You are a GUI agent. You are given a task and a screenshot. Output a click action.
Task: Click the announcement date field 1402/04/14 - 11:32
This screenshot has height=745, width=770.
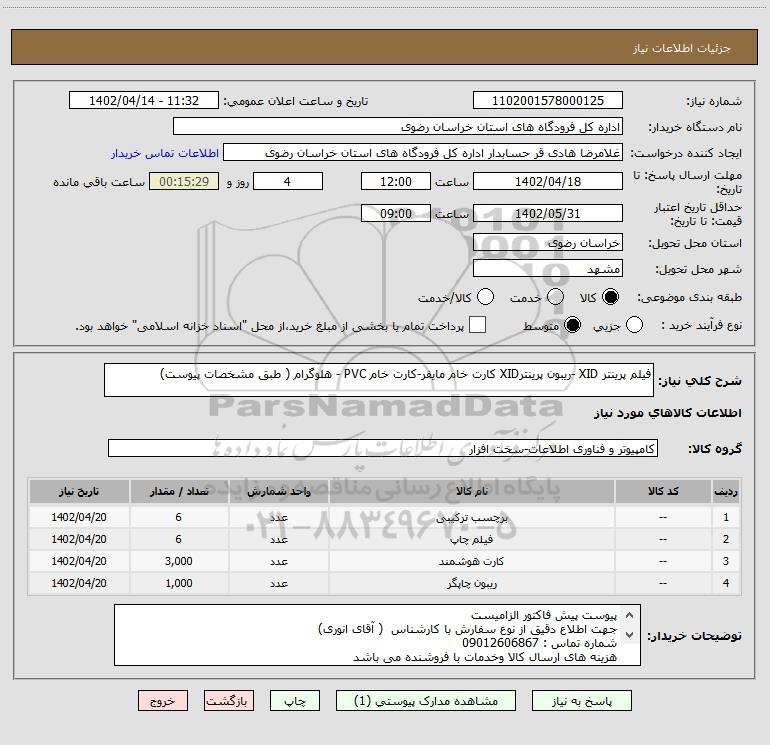144,100
